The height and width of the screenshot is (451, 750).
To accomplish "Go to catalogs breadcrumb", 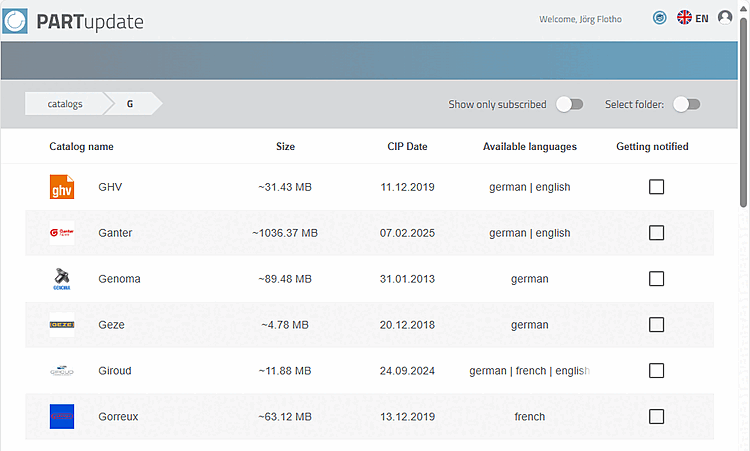I will click(65, 104).
